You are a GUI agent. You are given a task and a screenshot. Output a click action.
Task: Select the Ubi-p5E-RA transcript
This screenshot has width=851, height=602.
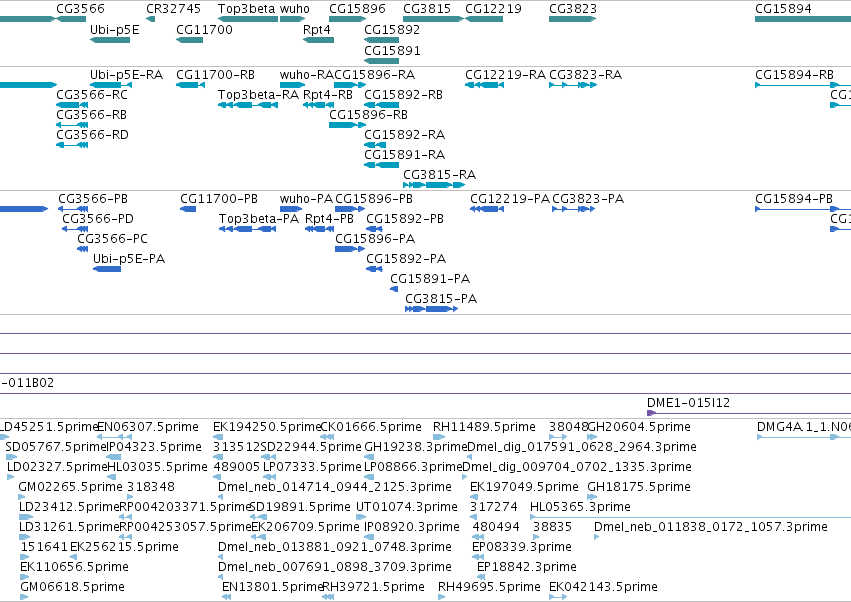[126, 75]
